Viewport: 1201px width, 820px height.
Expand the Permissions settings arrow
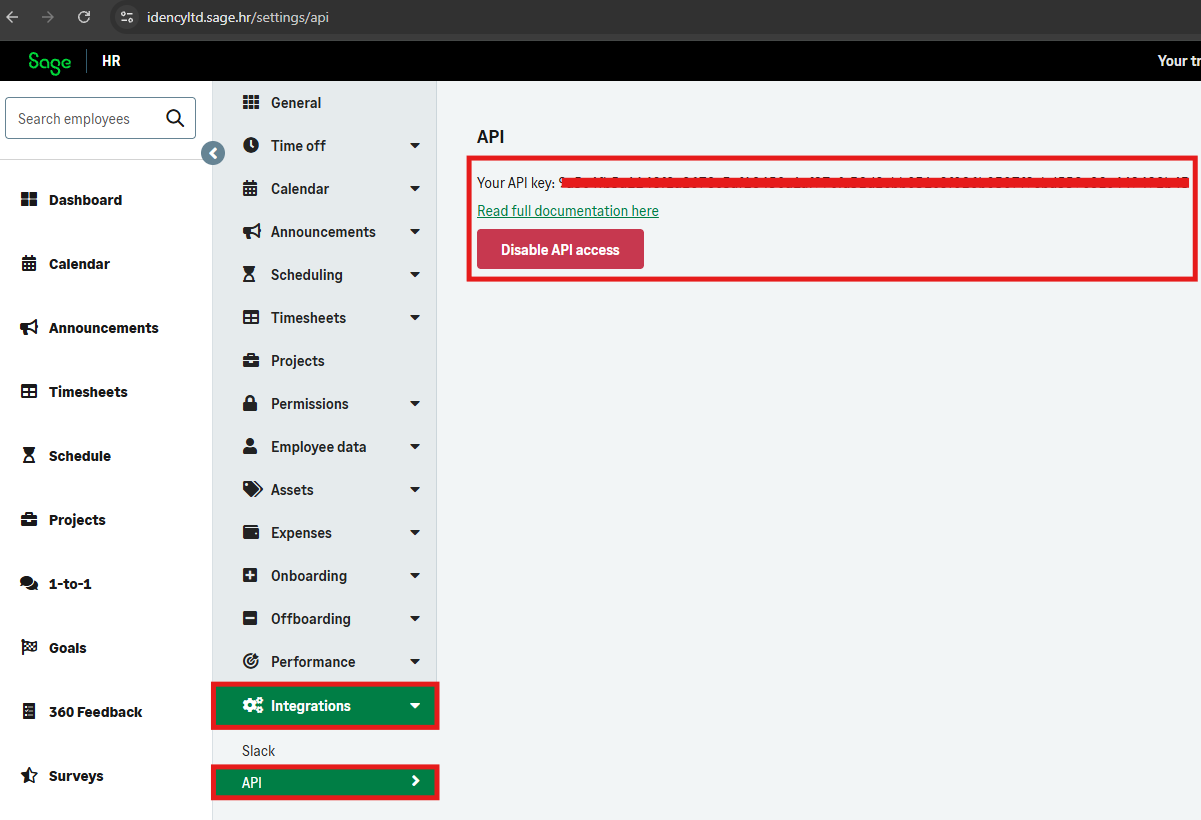point(415,404)
